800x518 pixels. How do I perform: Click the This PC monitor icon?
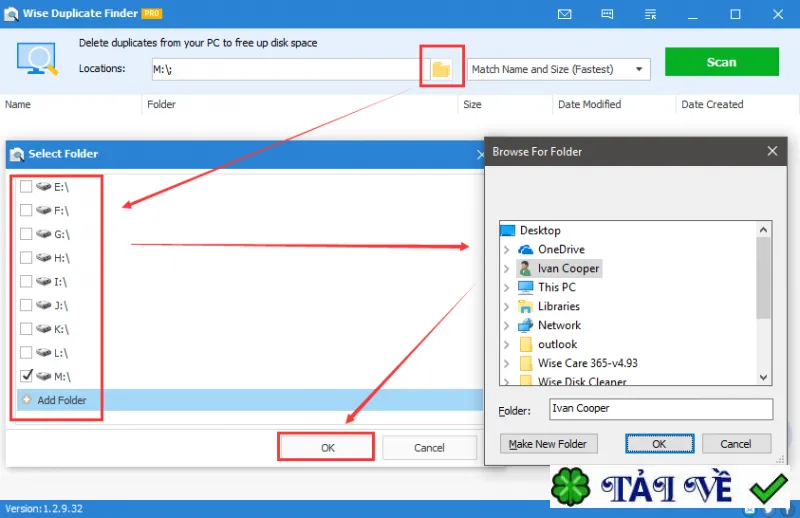click(526, 287)
